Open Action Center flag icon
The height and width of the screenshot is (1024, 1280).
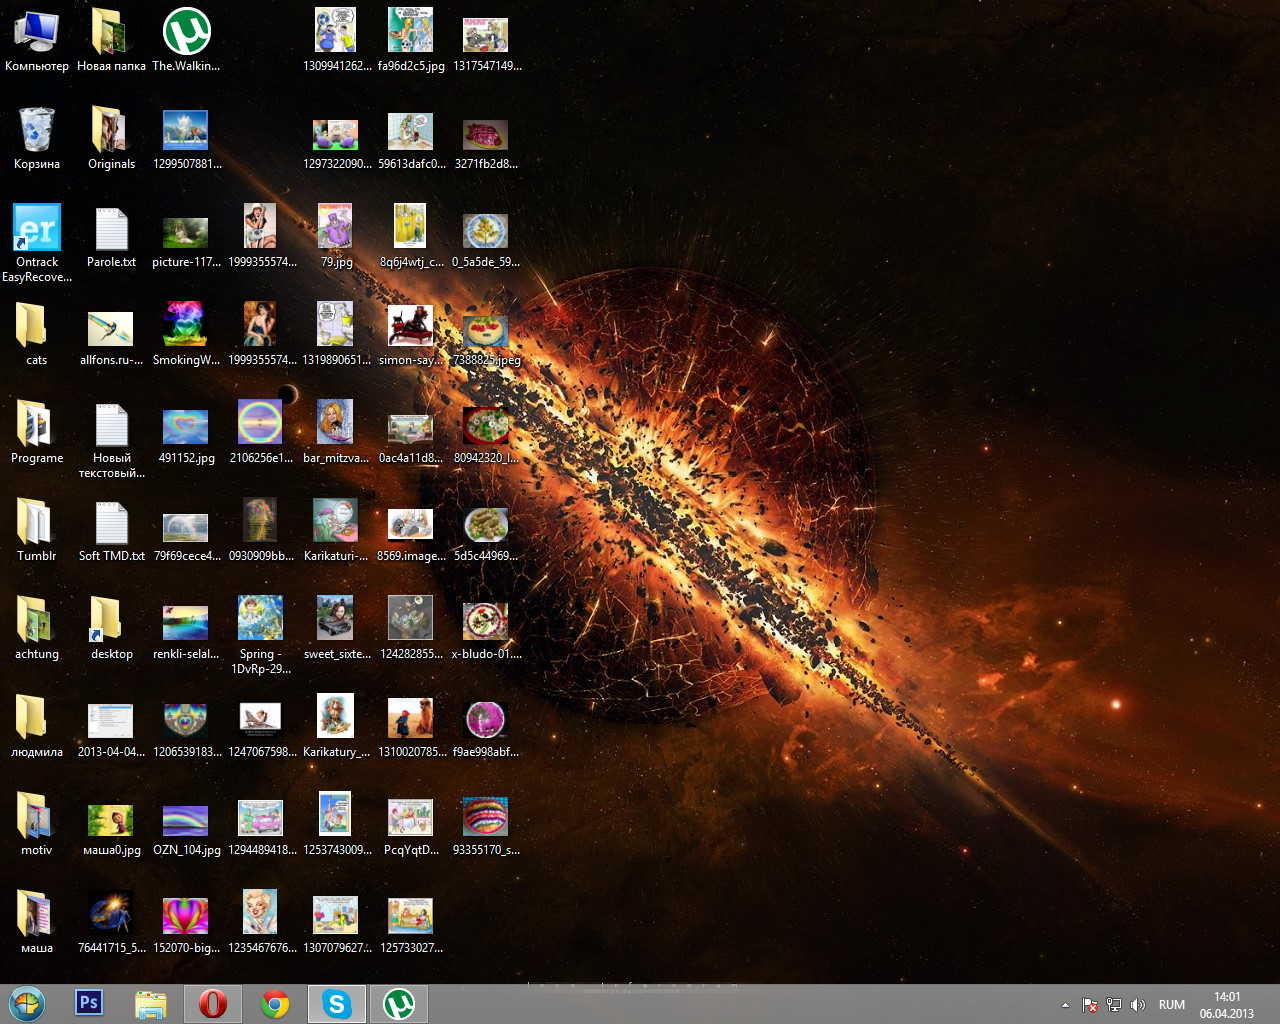tap(1090, 1005)
